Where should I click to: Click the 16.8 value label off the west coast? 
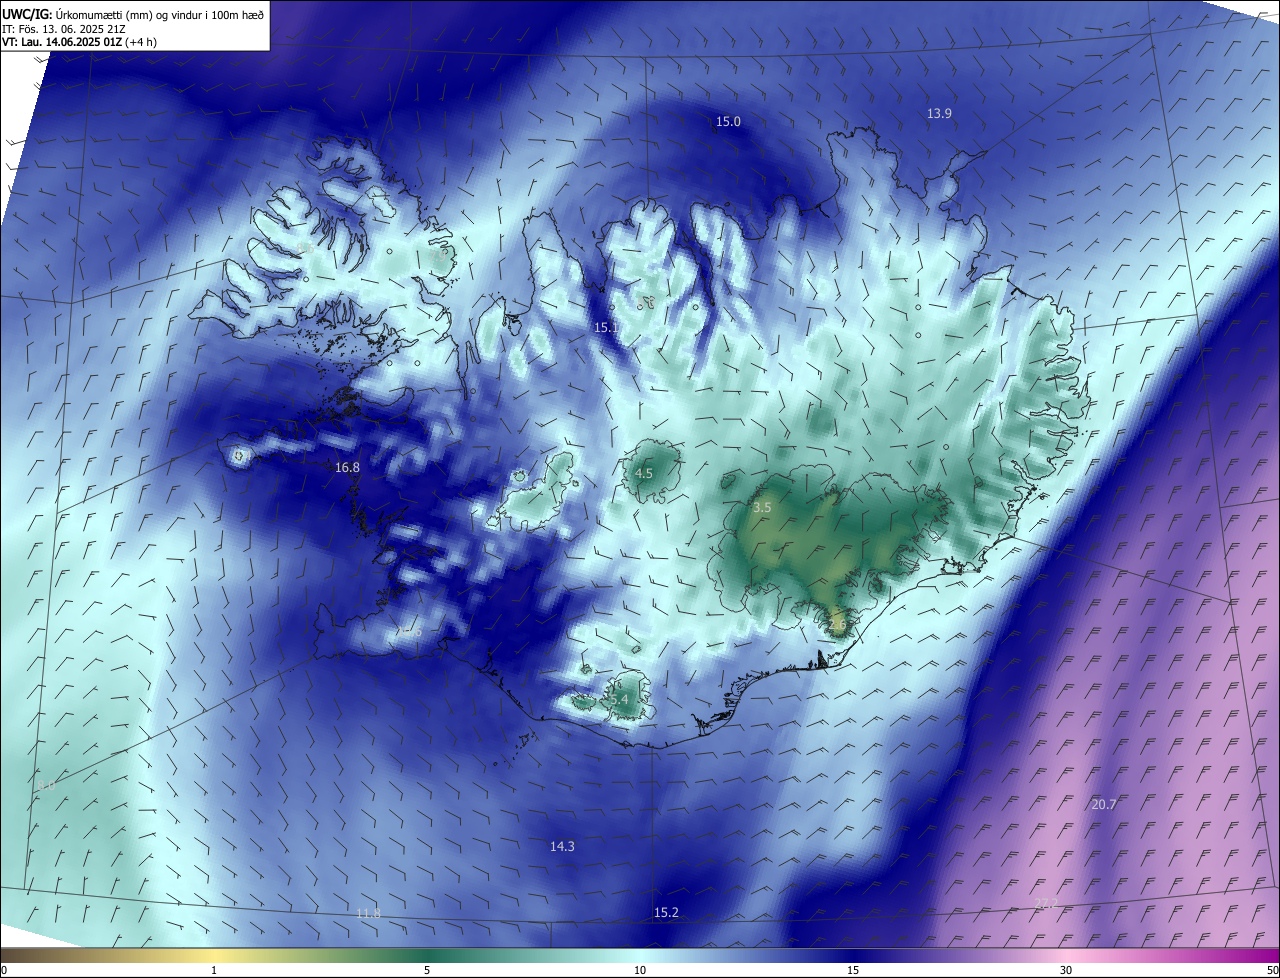click(347, 467)
